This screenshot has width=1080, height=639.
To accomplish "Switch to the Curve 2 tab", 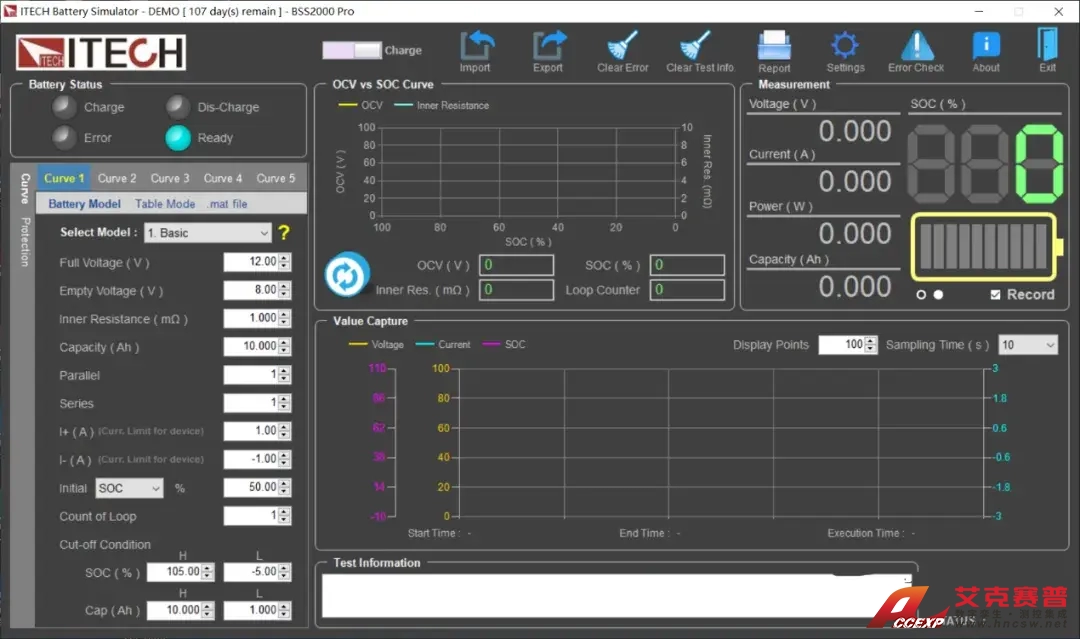I will point(117,178).
